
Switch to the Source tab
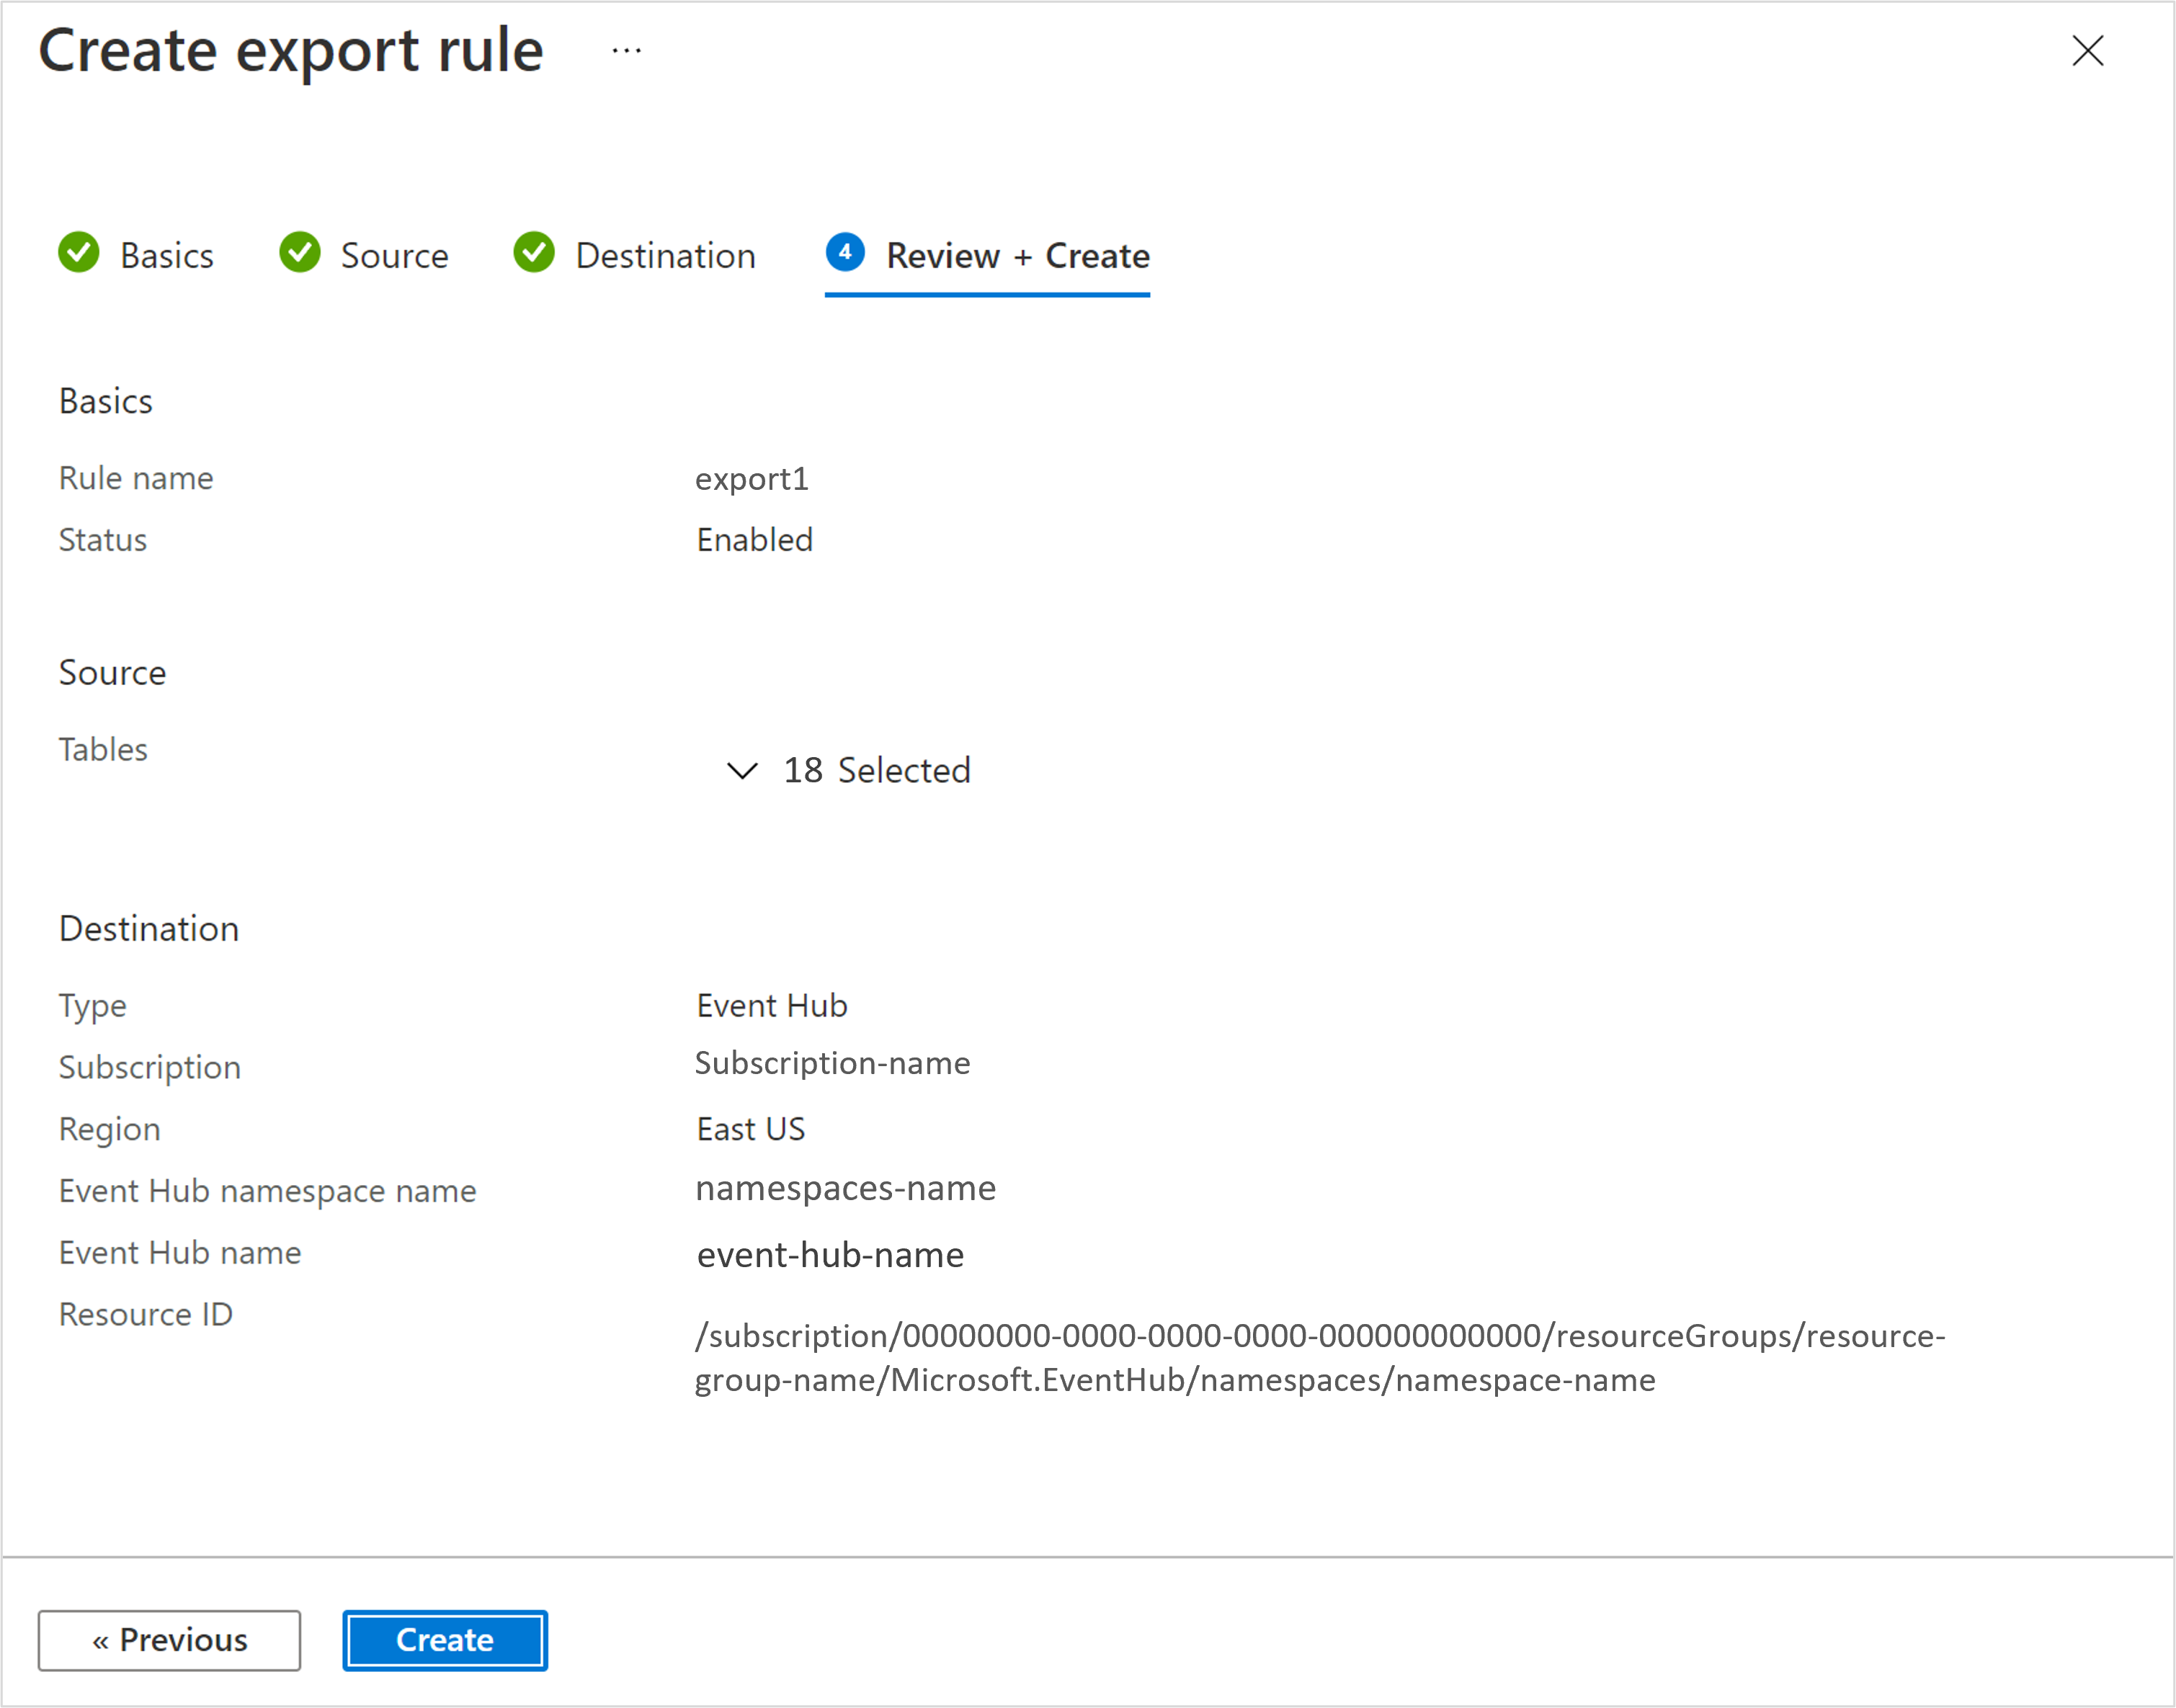pos(394,256)
